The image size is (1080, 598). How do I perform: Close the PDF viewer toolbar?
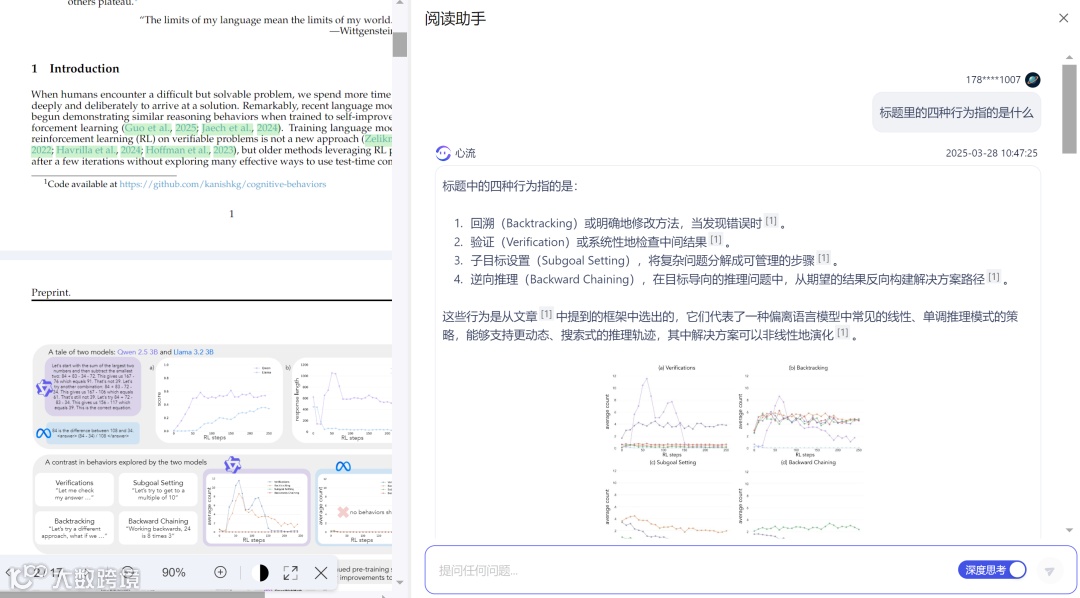coord(321,573)
